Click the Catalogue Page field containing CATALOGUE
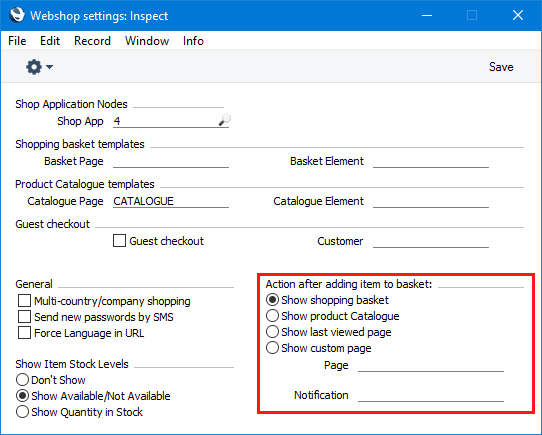 tap(171, 201)
